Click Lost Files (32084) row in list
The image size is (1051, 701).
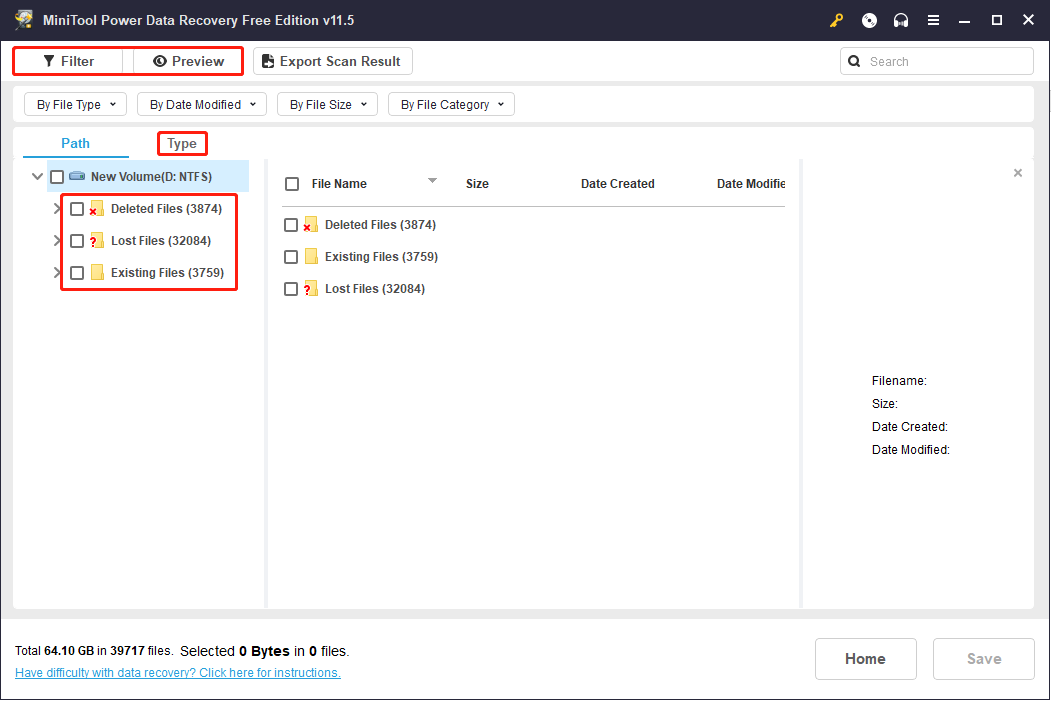[375, 289]
